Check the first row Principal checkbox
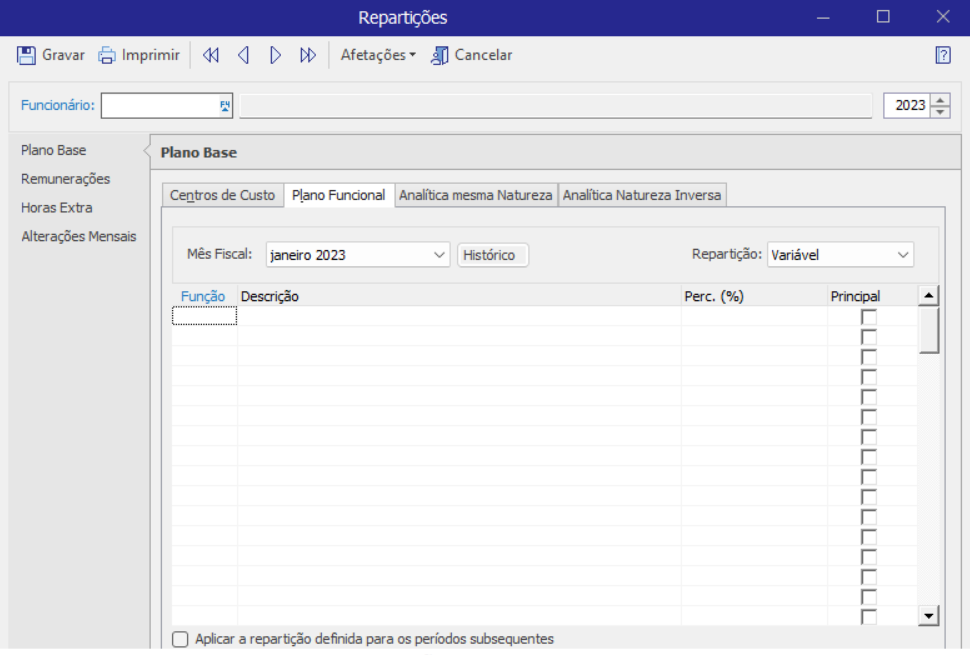Viewport: 970px width, 655px height. [x=868, y=317]
